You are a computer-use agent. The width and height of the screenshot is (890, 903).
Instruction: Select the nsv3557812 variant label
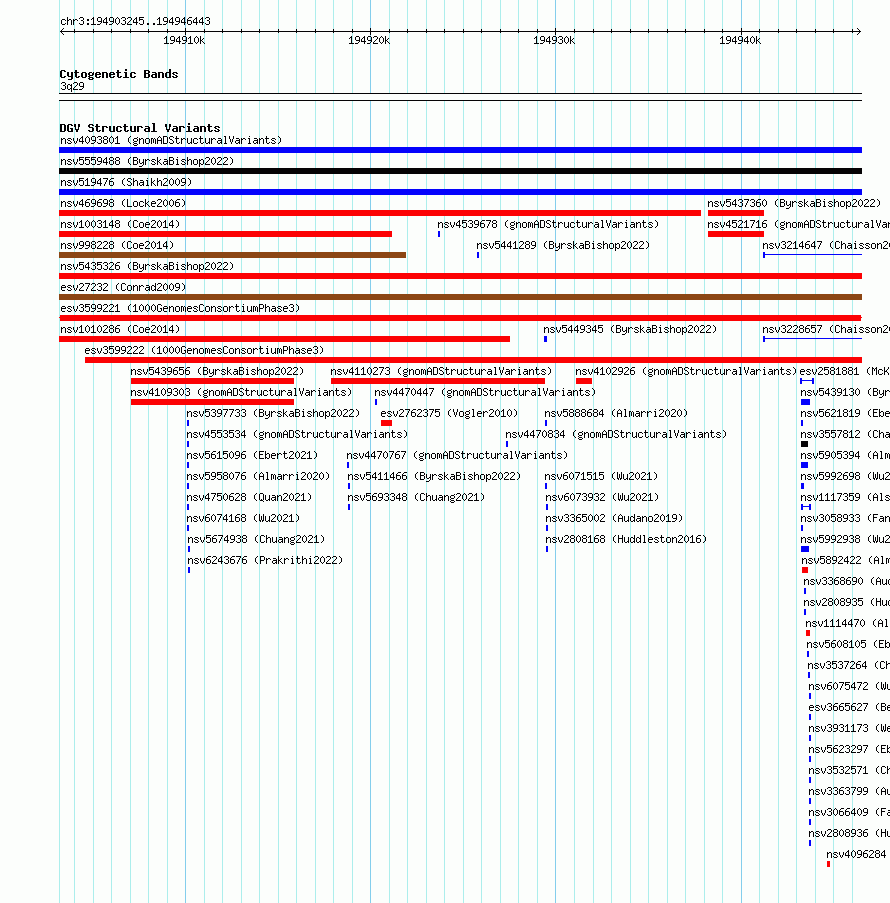[x=845, y=435]
